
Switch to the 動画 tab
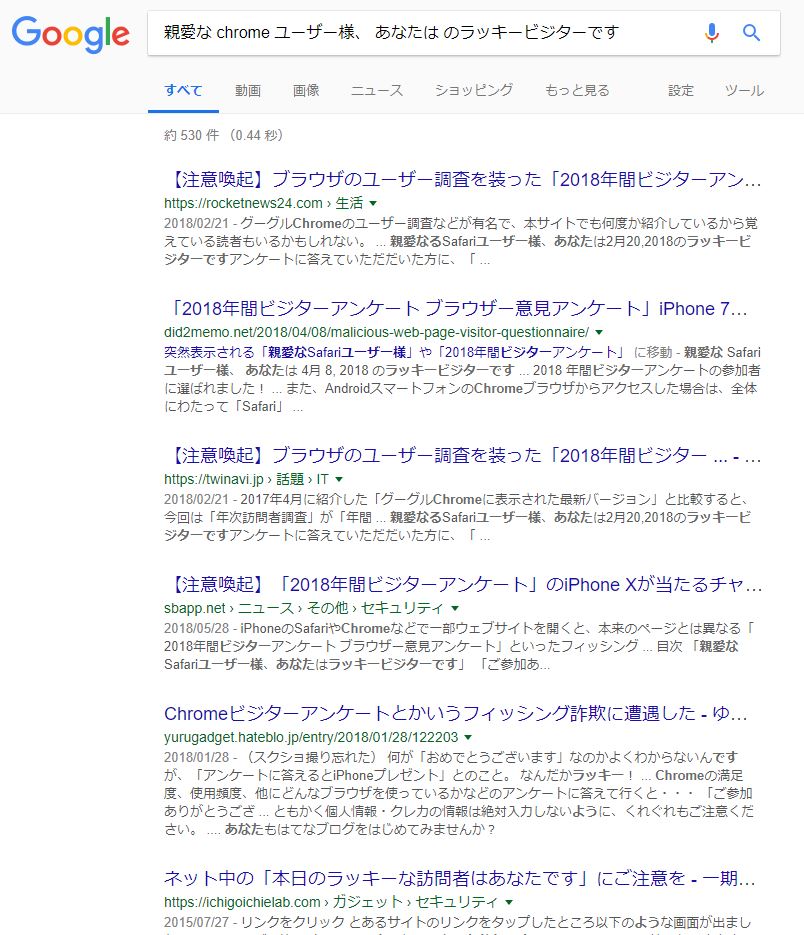pos(248,91)
